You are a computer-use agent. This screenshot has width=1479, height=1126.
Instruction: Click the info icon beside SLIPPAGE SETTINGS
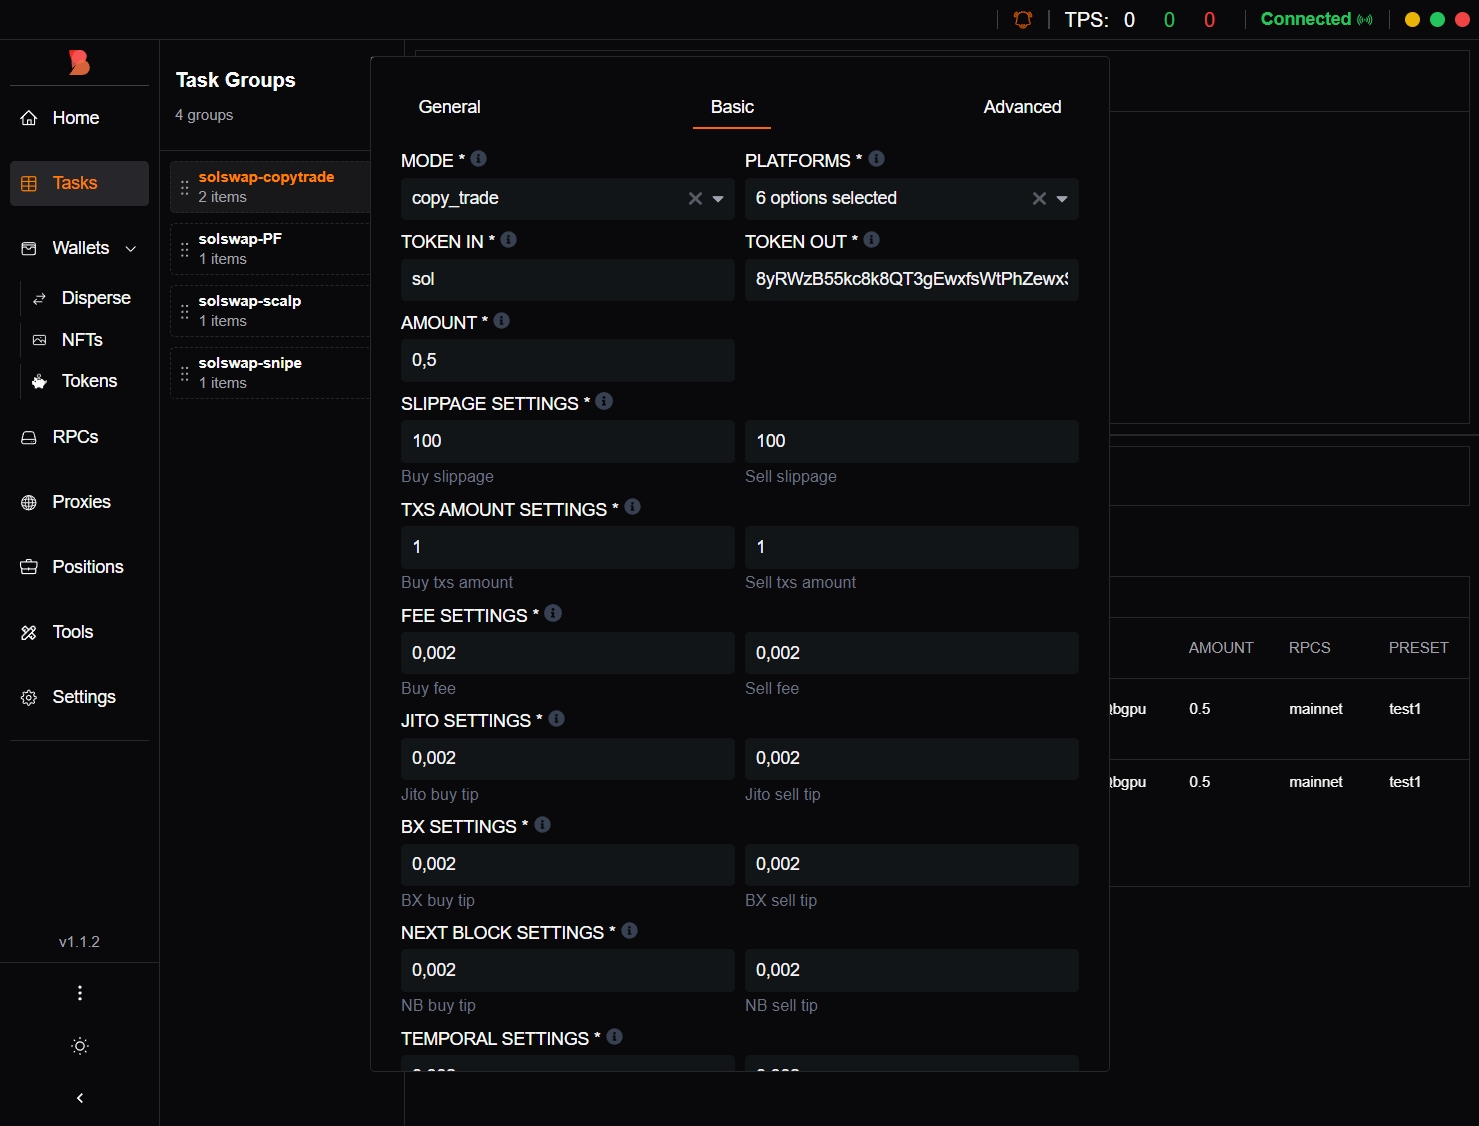tap(604, 401)
